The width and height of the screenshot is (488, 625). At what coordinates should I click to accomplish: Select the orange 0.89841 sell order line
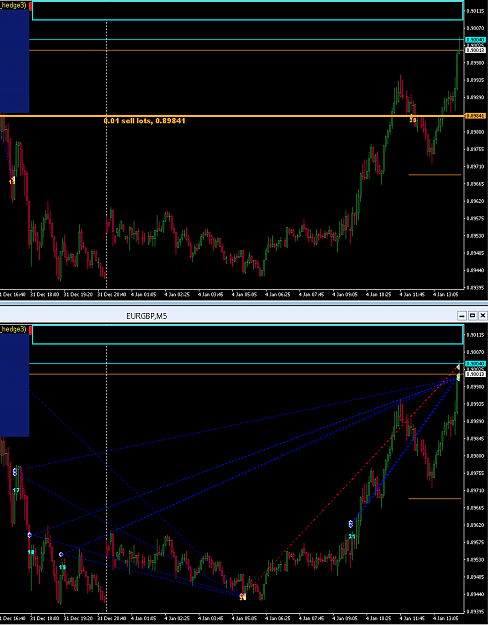click(231, 116)
